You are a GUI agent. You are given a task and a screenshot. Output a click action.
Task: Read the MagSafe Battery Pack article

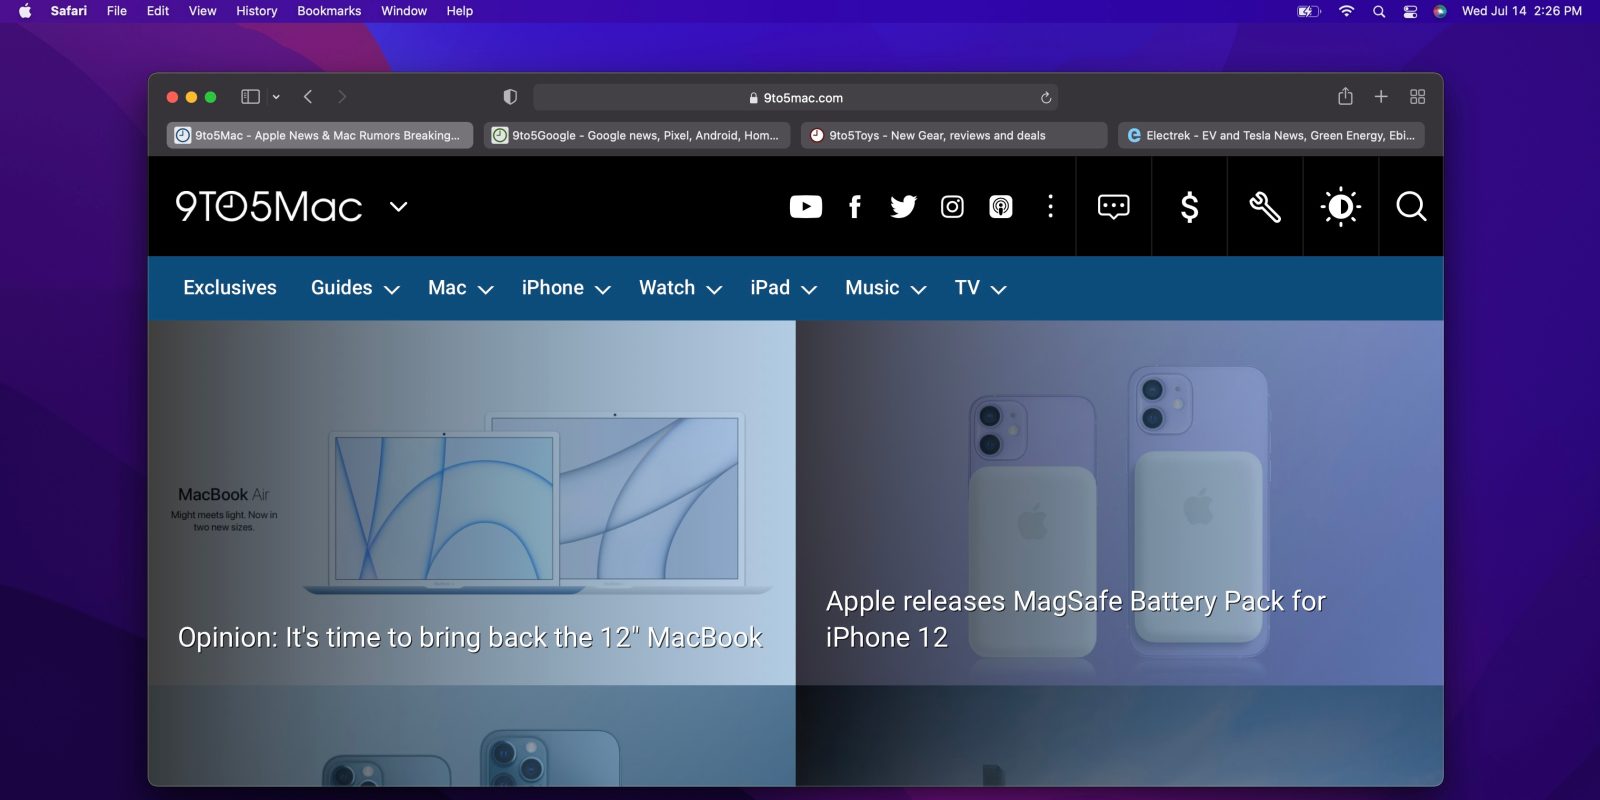tap(1075, 618)
